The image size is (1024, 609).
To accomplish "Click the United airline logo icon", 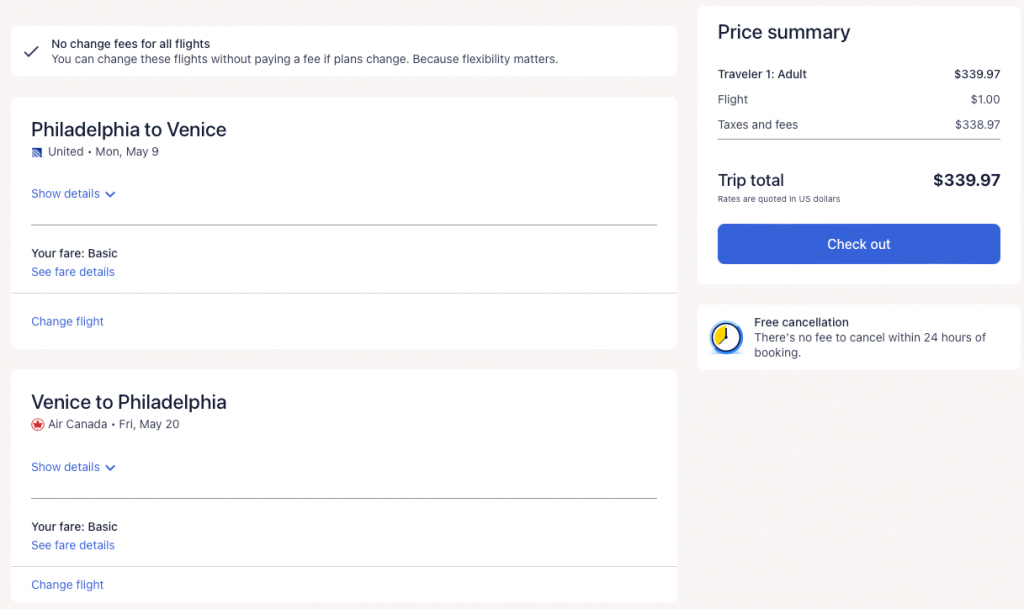I will (37, 152).
